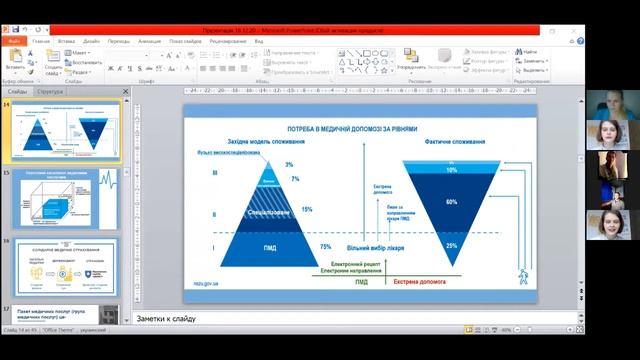Open the Заменить replace dropdown
This screenshot has height=360, width=640.
531,61
